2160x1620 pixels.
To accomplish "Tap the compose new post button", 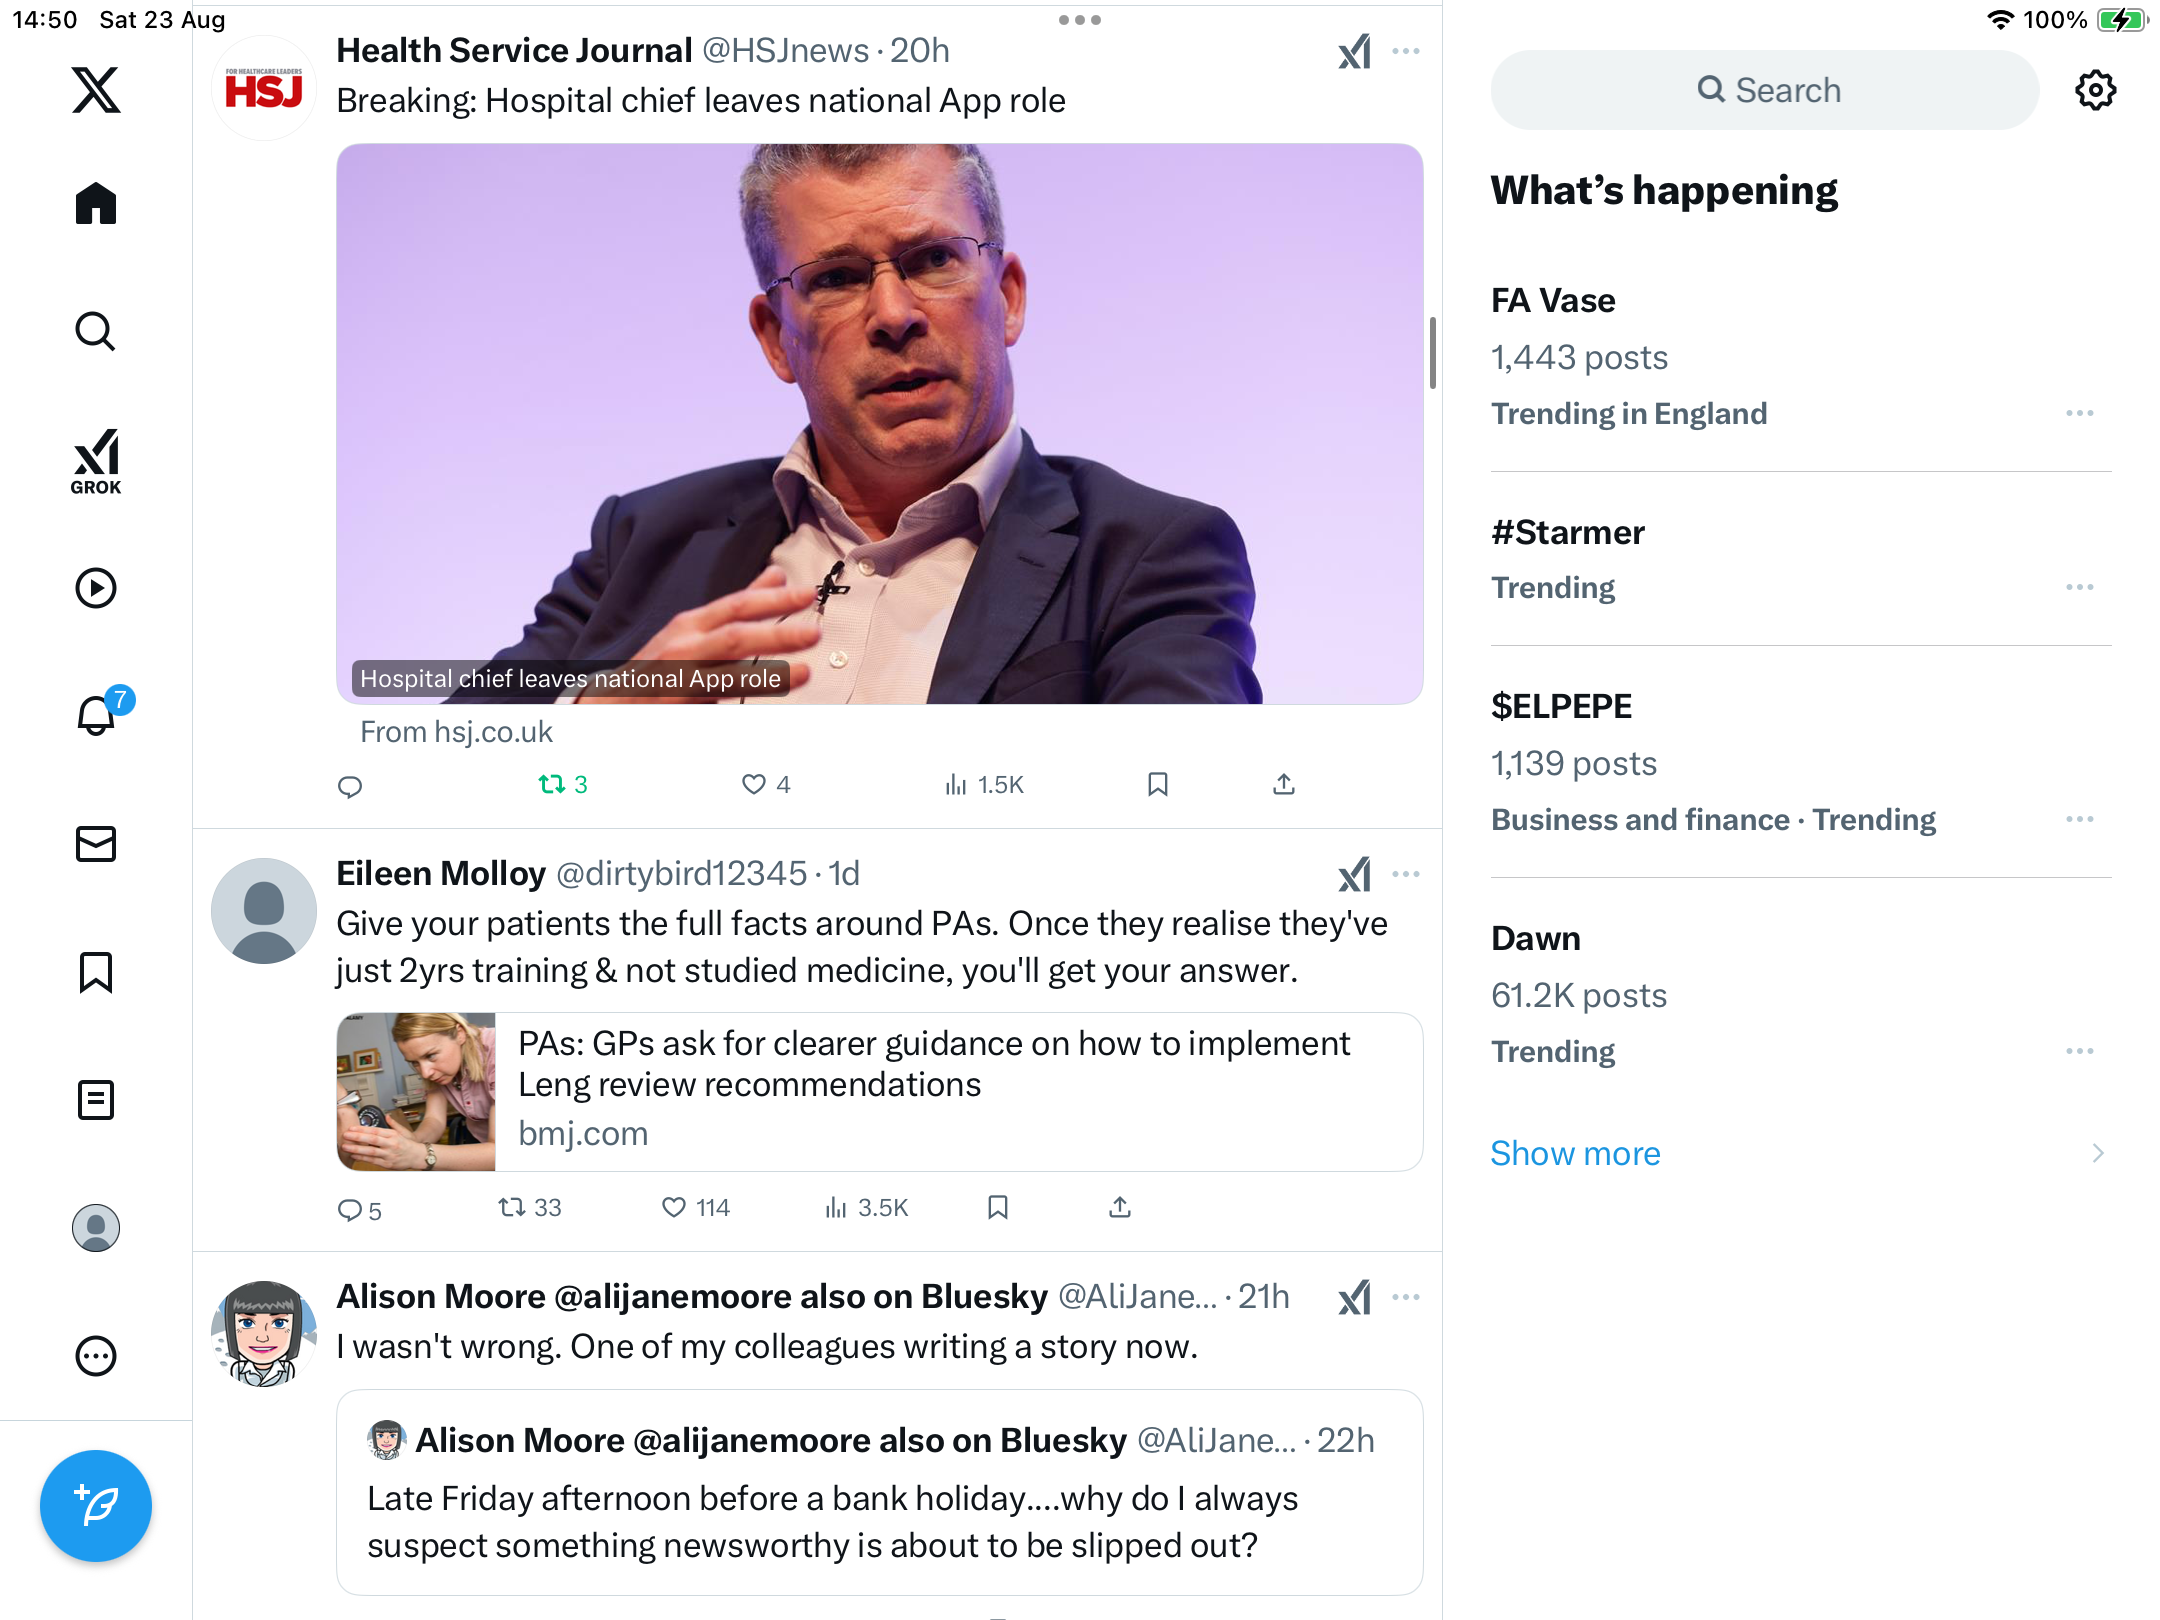I will 96,1506.
